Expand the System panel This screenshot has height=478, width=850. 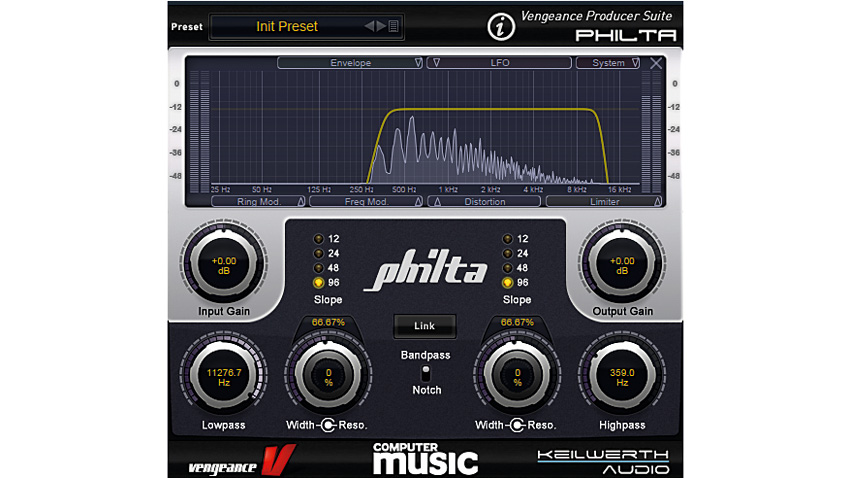pos(608,63)
